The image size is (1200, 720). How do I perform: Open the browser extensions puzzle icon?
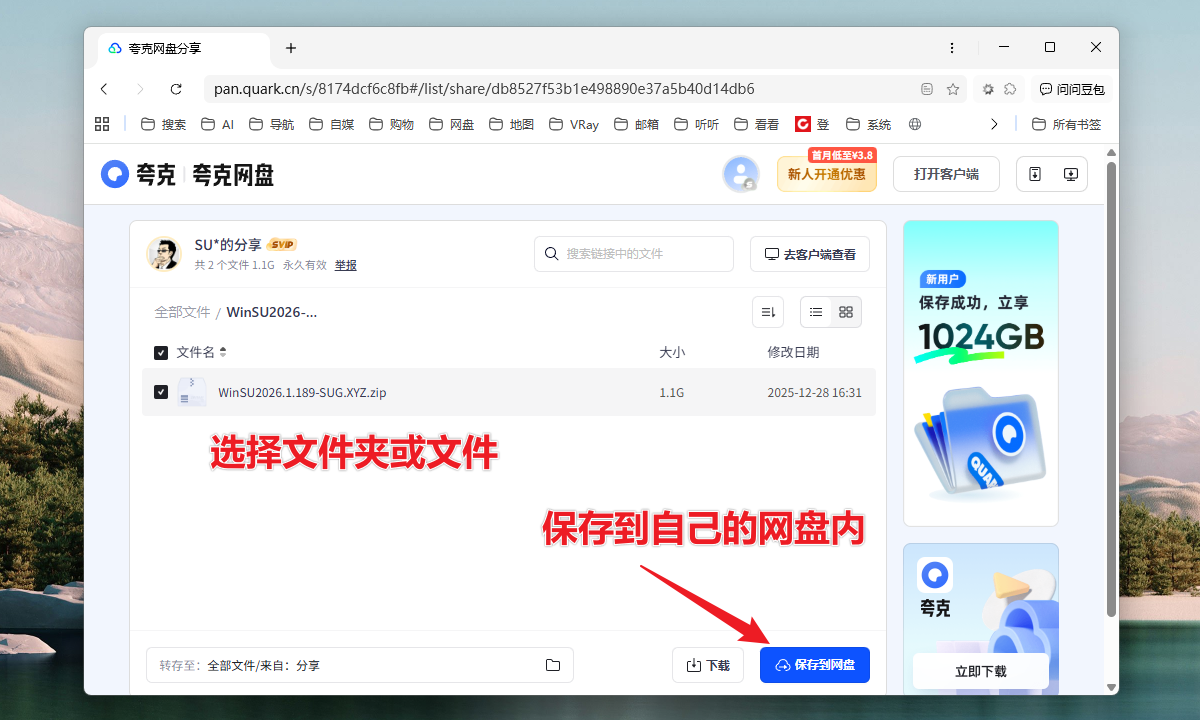point(1010,89)
